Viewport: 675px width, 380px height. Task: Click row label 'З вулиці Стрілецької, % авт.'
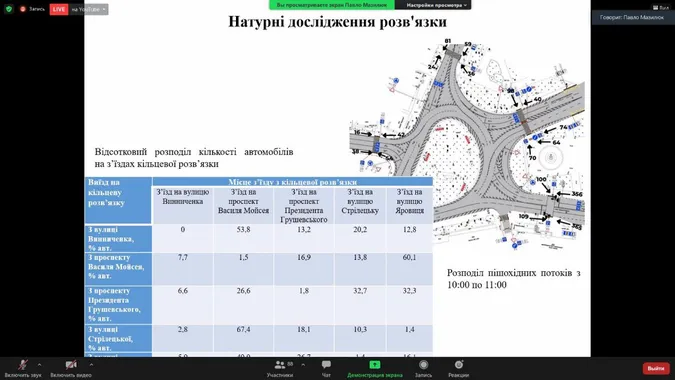coord(118,338)
